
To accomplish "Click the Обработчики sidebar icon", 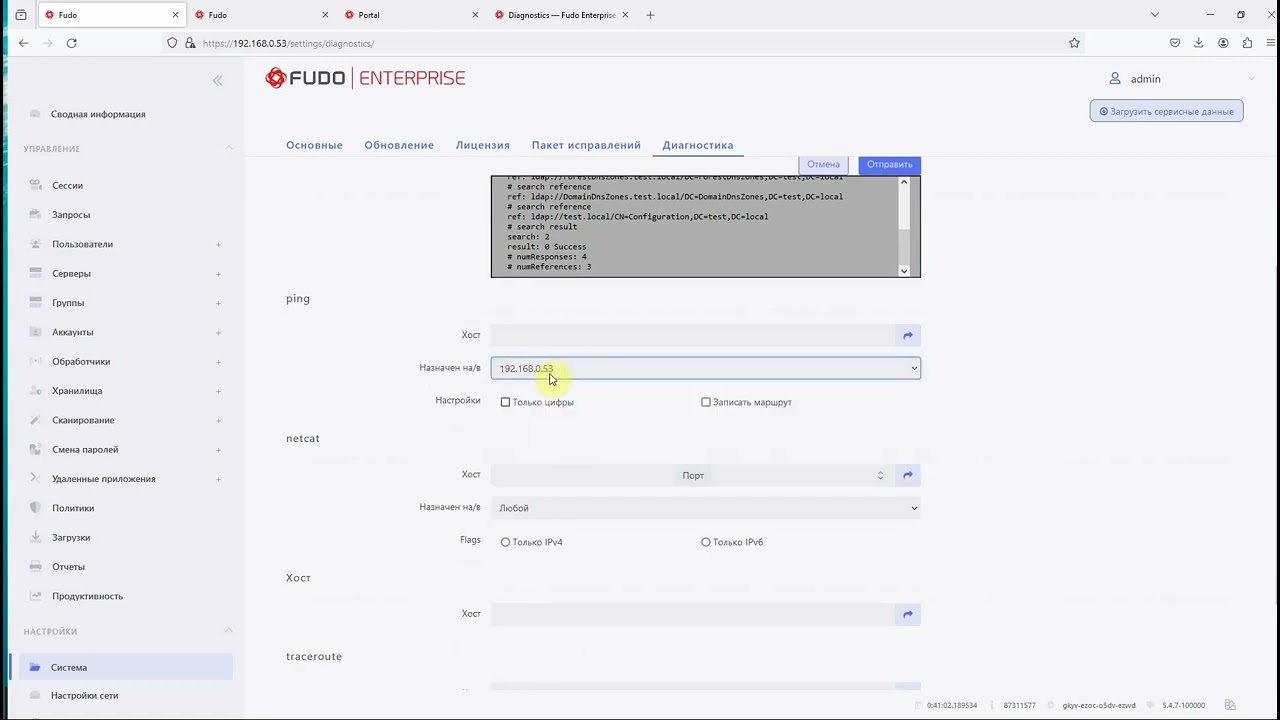I will [x=35, y=361].
